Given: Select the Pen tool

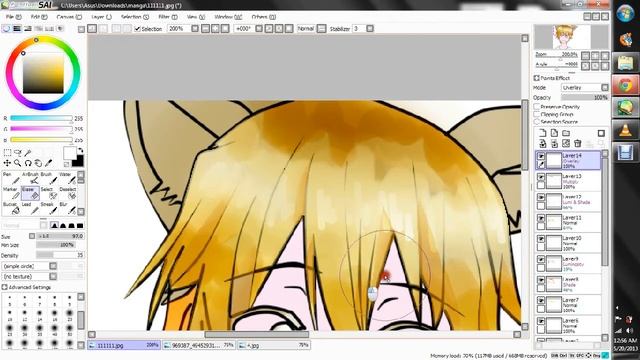Looking at the screenshot, I should pyautogui.click(x=11, y=178).
